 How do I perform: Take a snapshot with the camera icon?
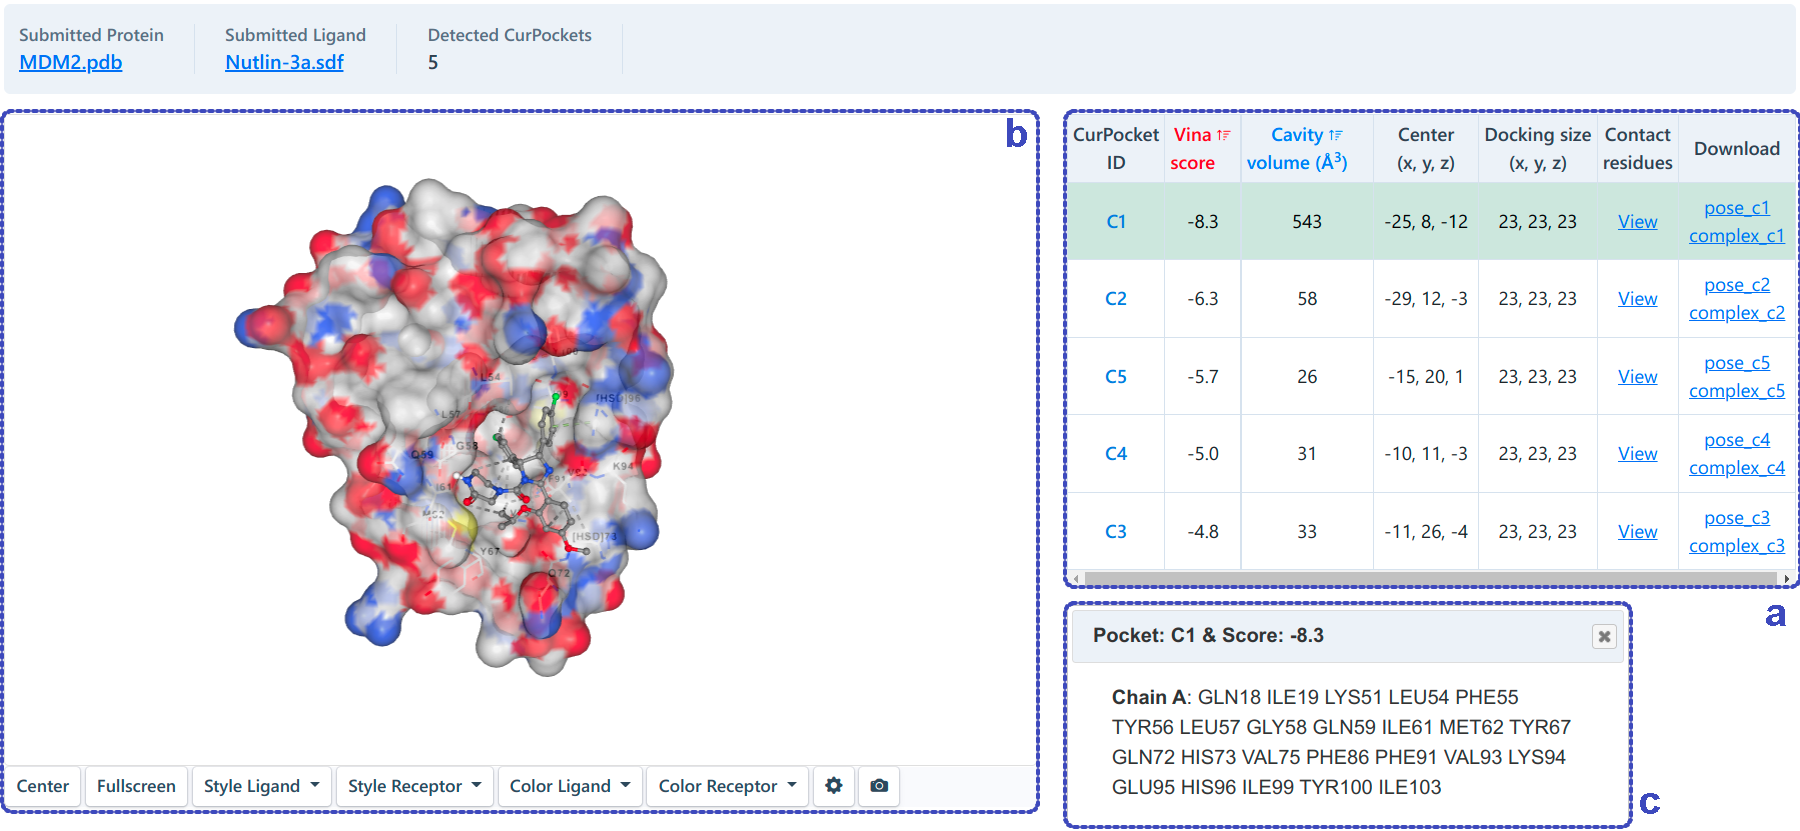tap(879, 786)
